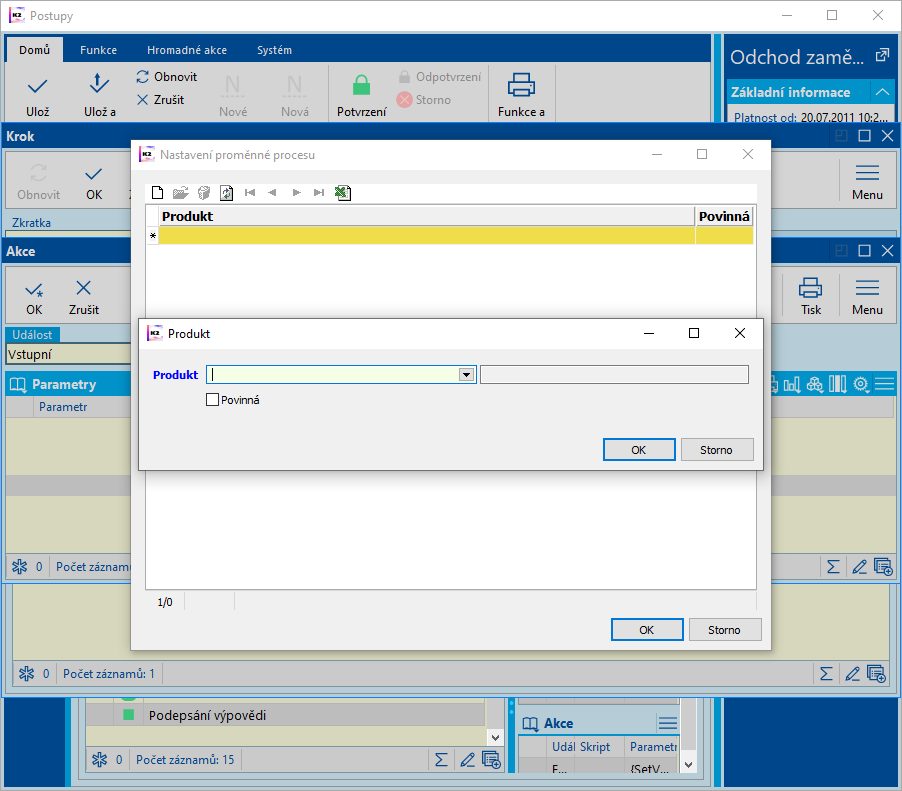This screenshot has width=902, height=791.
Task: Click gear settings icon in Parametry header
Action: click(x=861, y=384)
